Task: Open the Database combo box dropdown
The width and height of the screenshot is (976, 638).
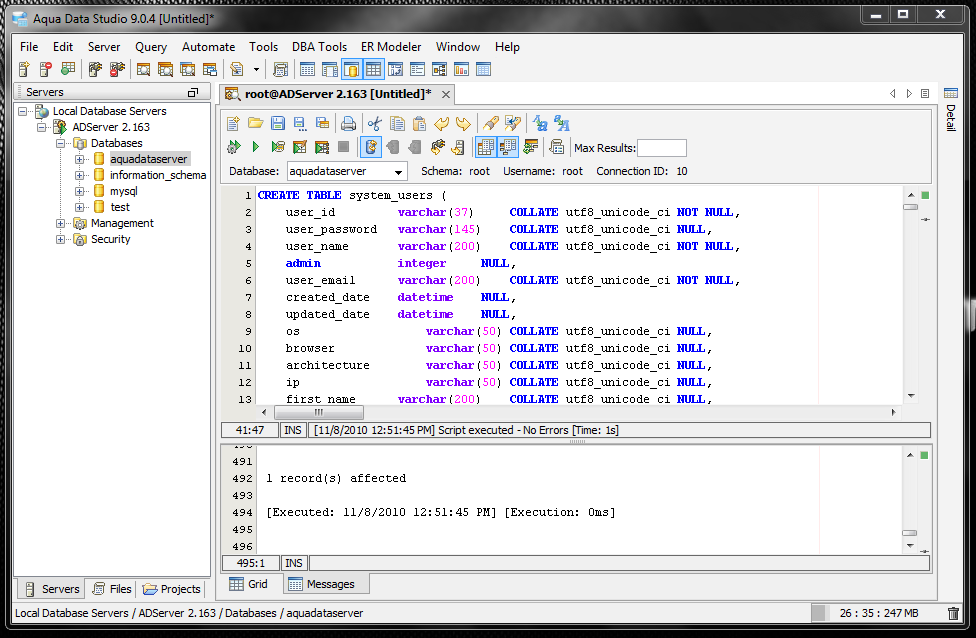Action: pyautogui.click(x=399, y=171)
